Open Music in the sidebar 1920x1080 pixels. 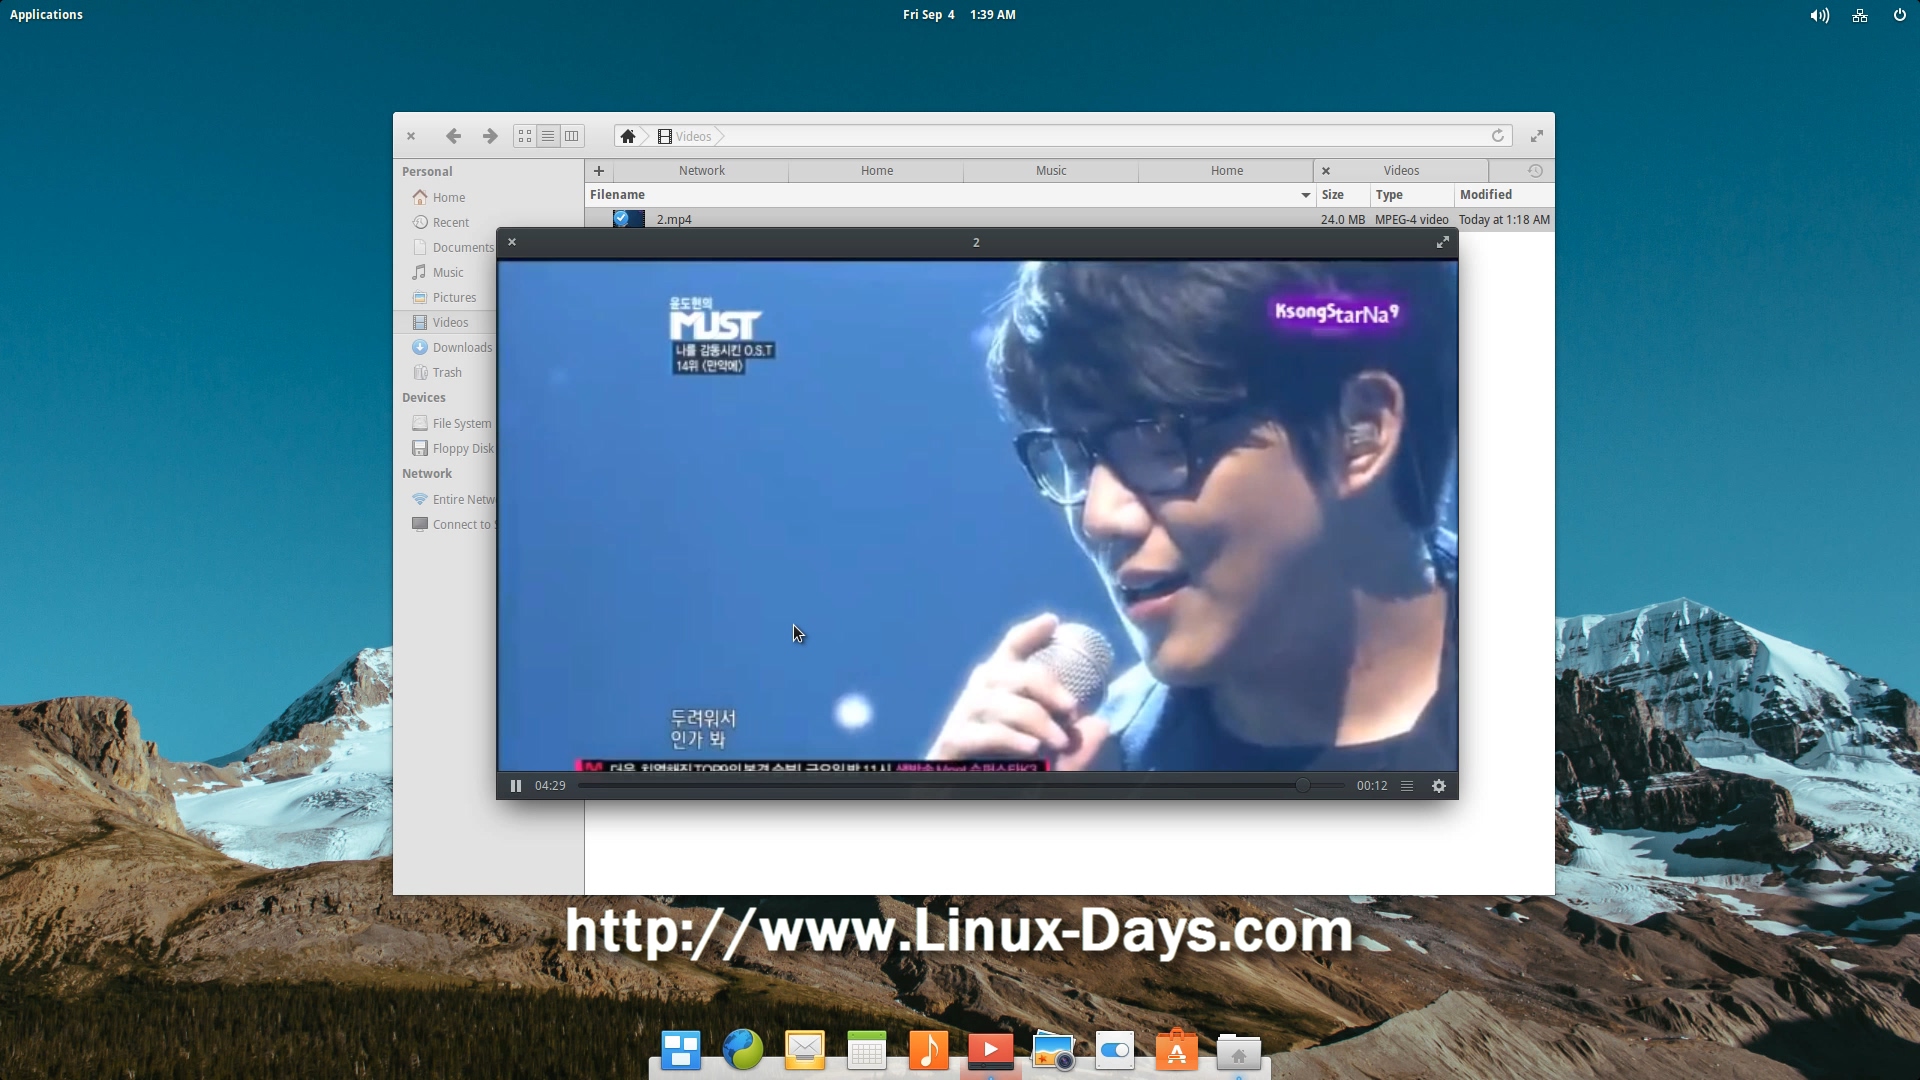pos(439,273)
